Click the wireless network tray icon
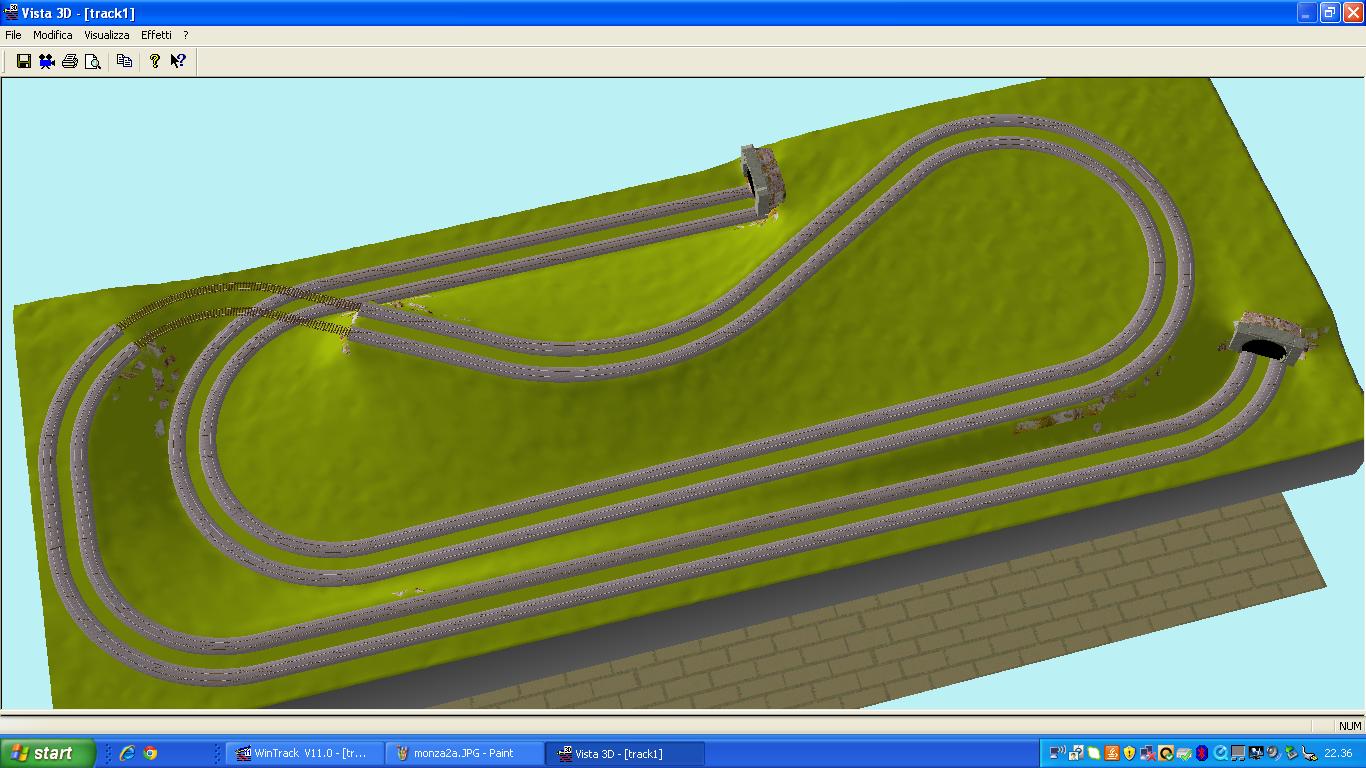This screenshot has height=768, width=1366. (x=1058, y=753)
